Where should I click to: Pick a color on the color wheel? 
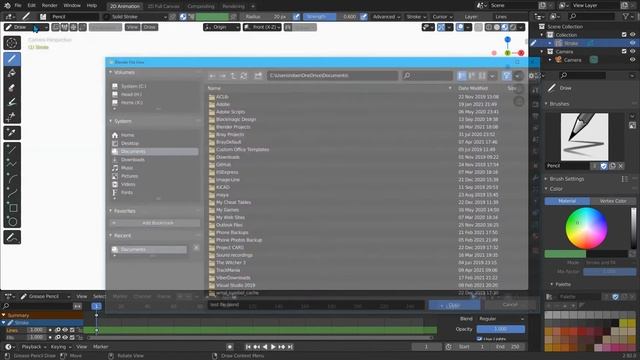586,228
